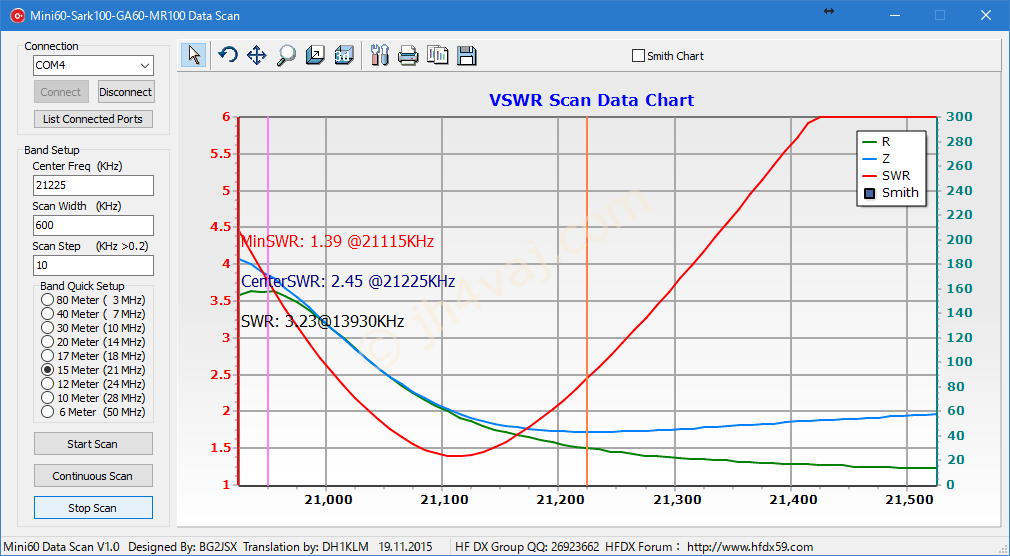Click the print chart icon
Viewport: 1010px width, 556px height.
point(408,55)
